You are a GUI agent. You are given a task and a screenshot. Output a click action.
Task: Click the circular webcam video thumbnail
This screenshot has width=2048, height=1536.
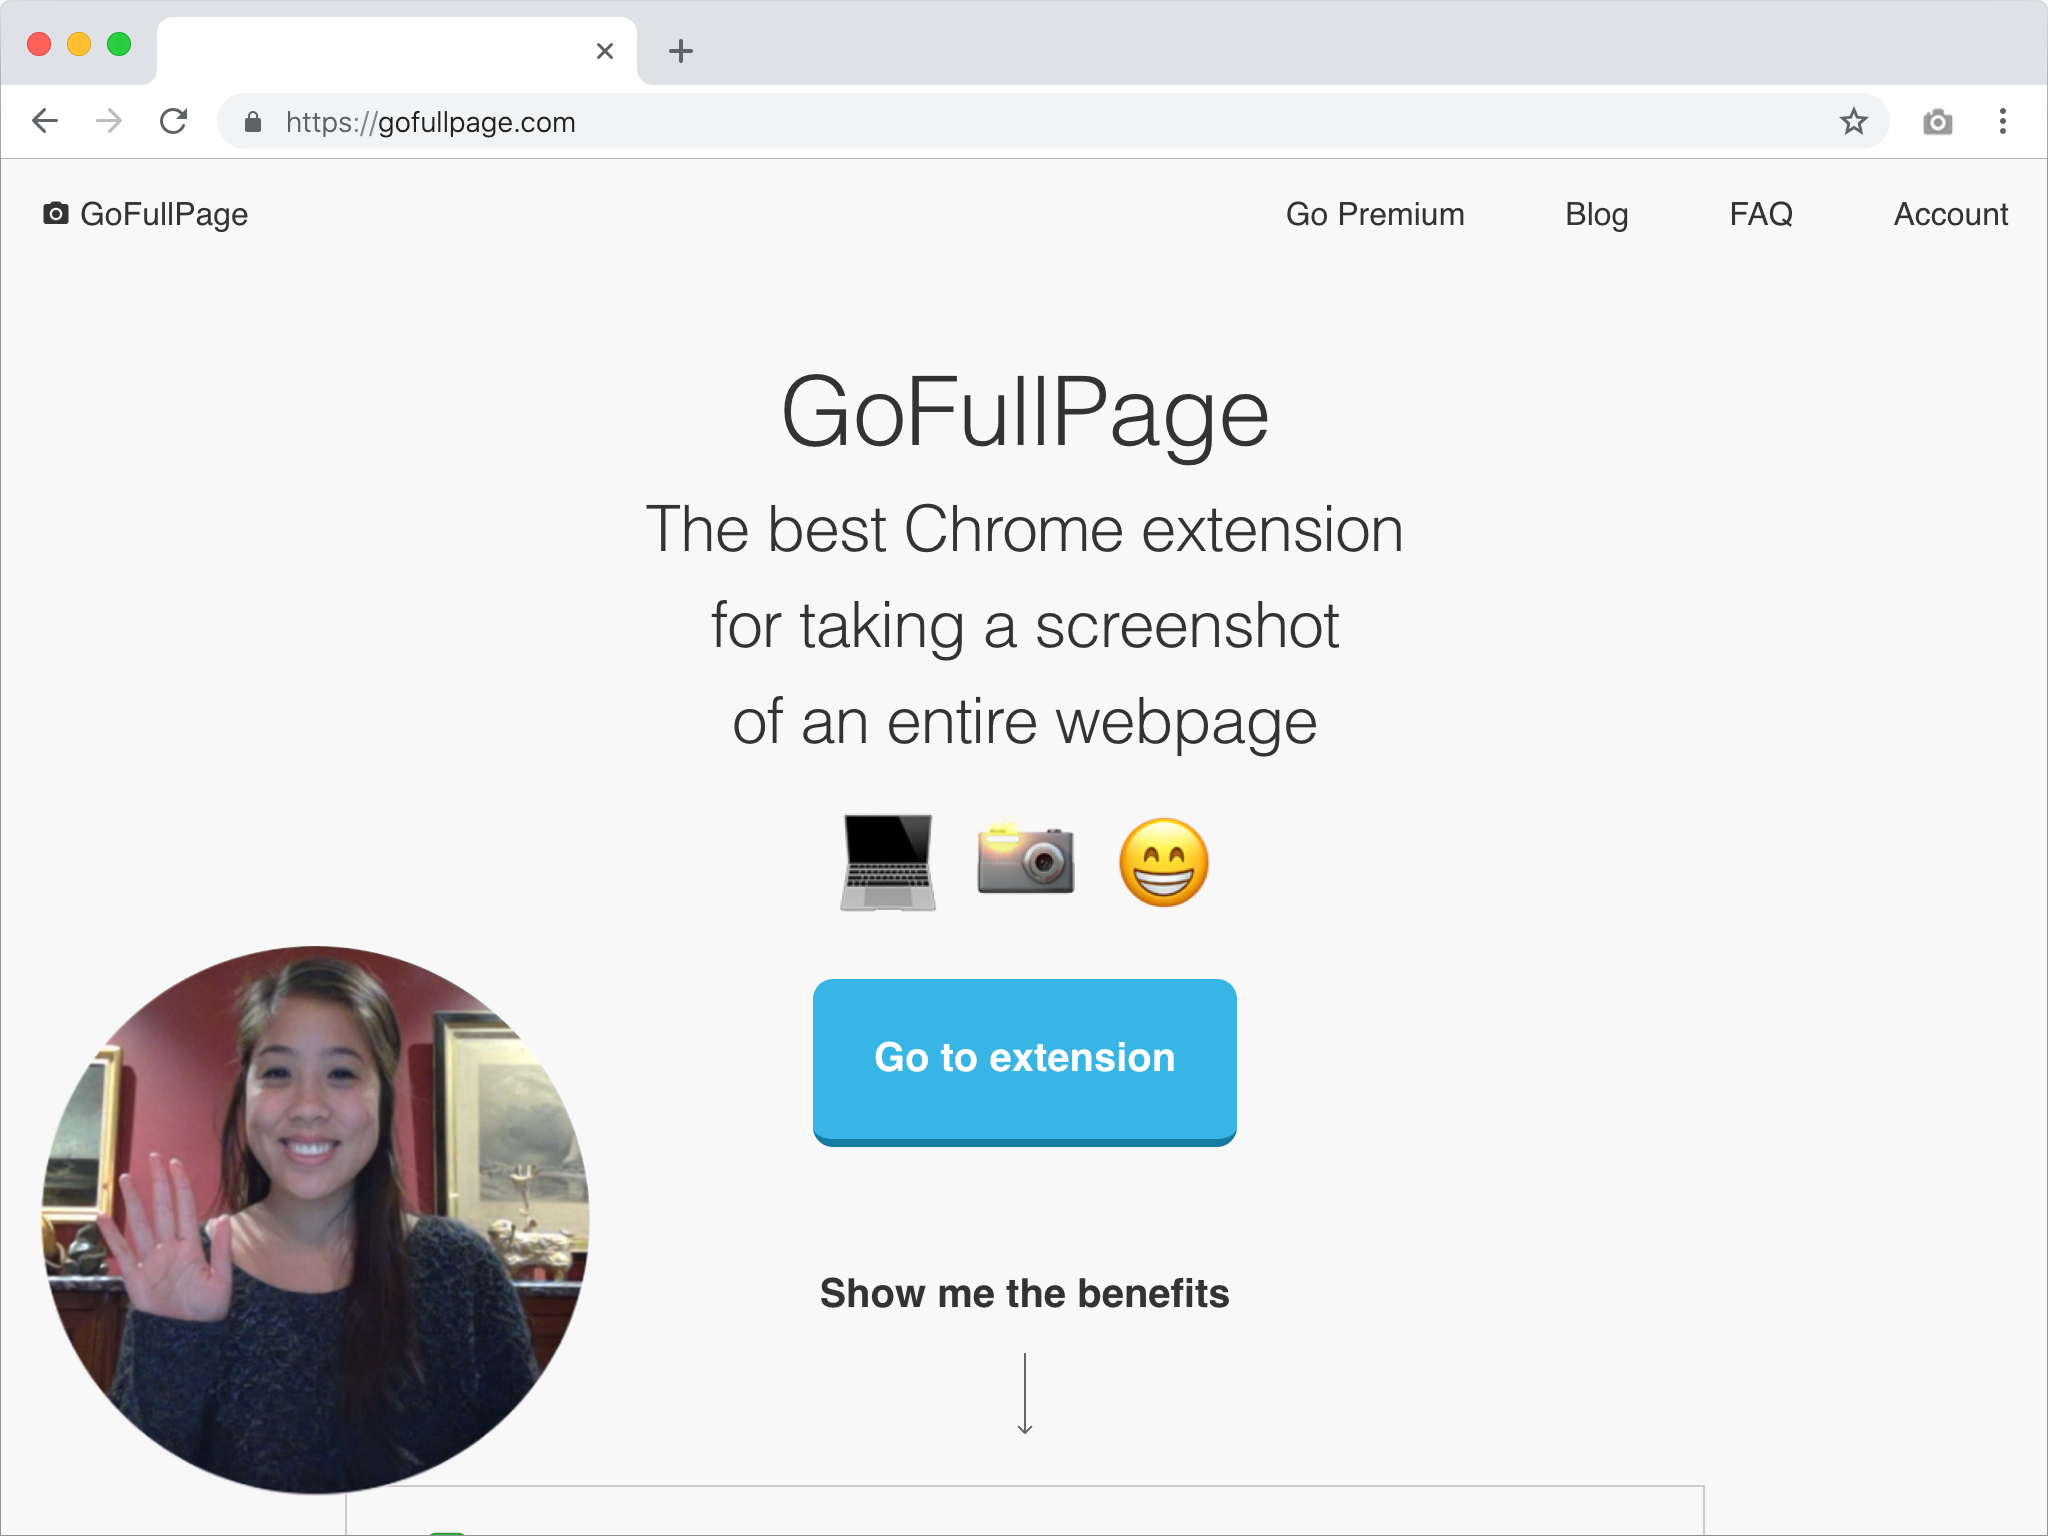pyautogui.click(x=315, y=1220)
